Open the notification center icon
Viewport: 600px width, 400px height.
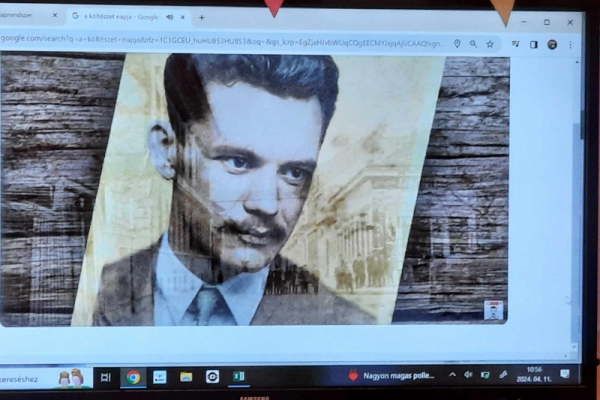click(565, 374)
